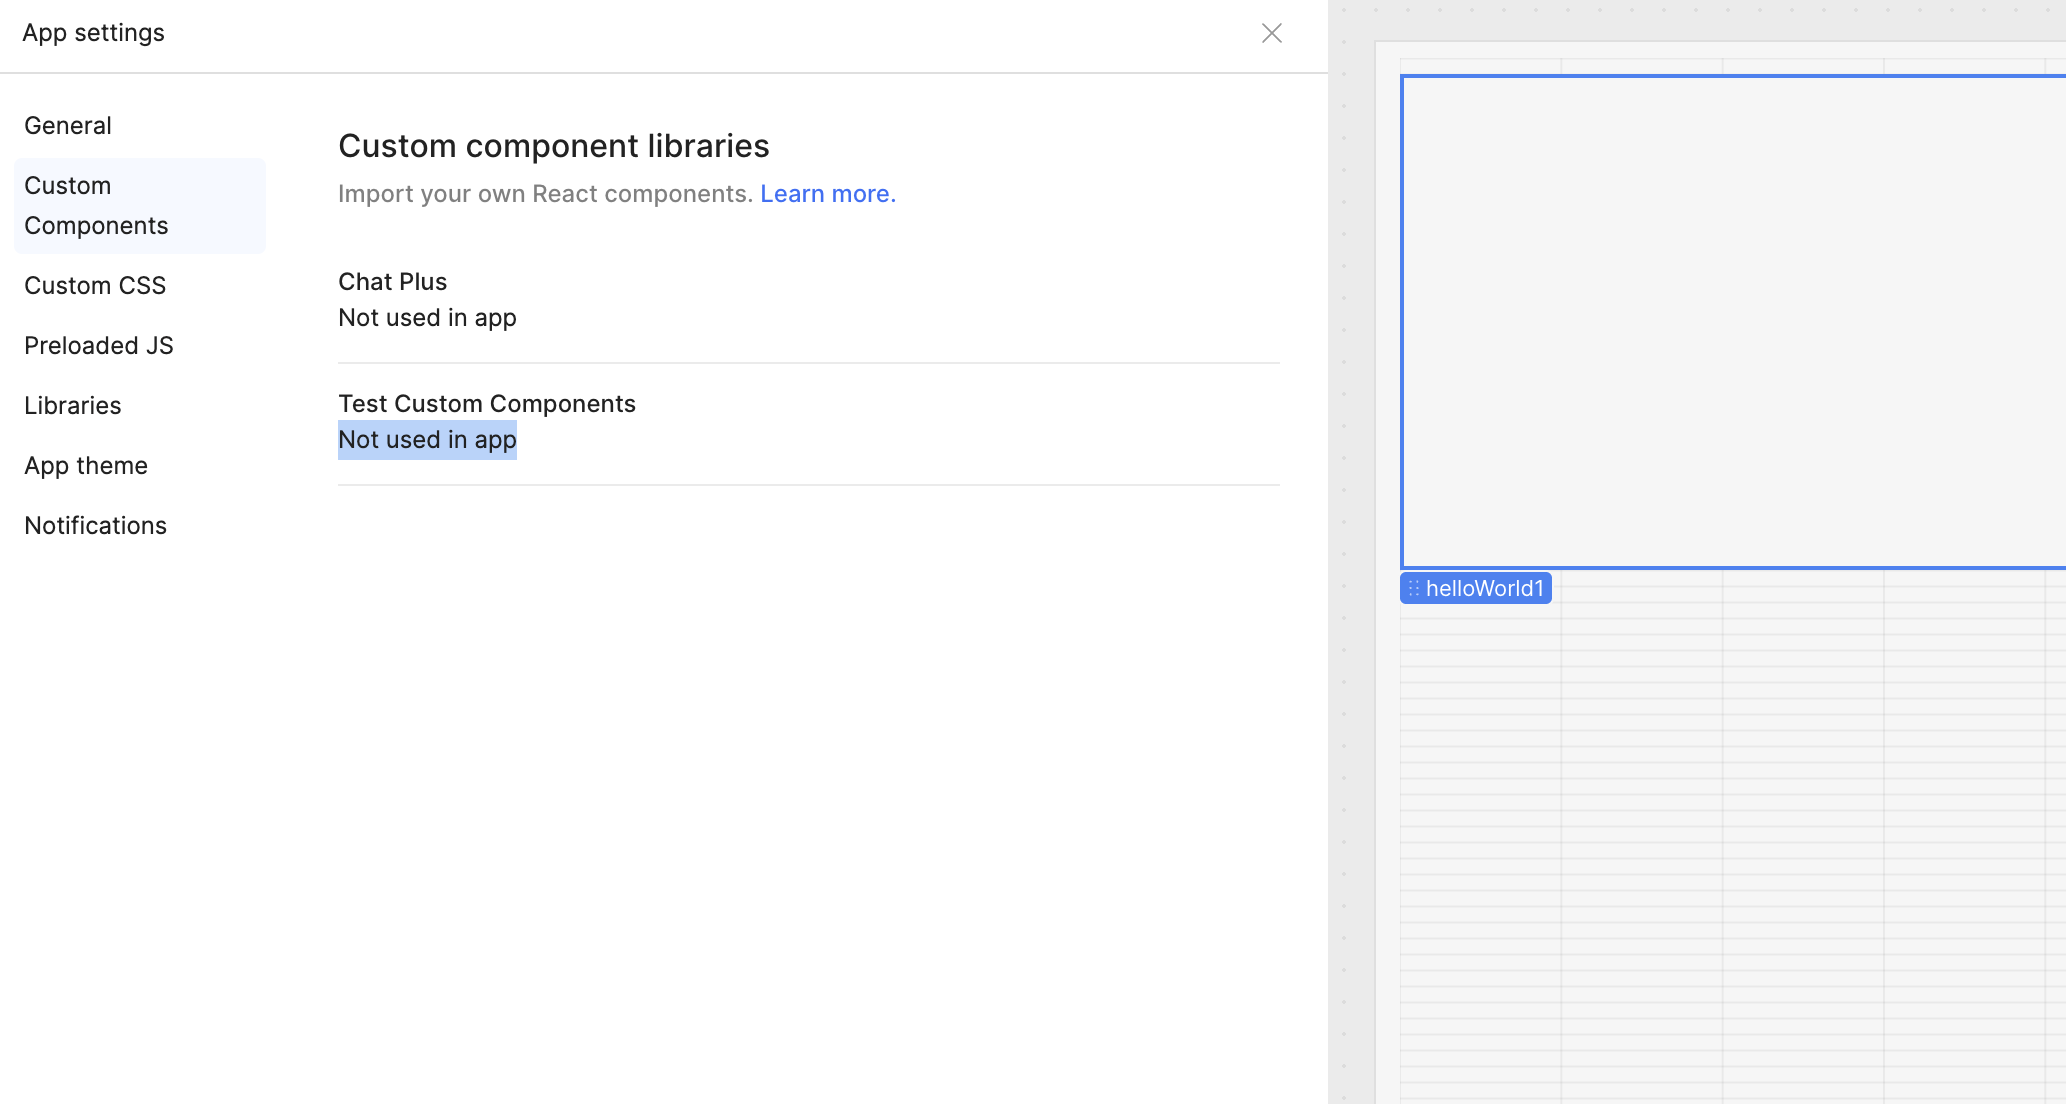Image resolution: width=2066 pixels, height=1104 pixels.
Task: Click the helloWorld1 component label tag
Action: [x=1484, y=589]
